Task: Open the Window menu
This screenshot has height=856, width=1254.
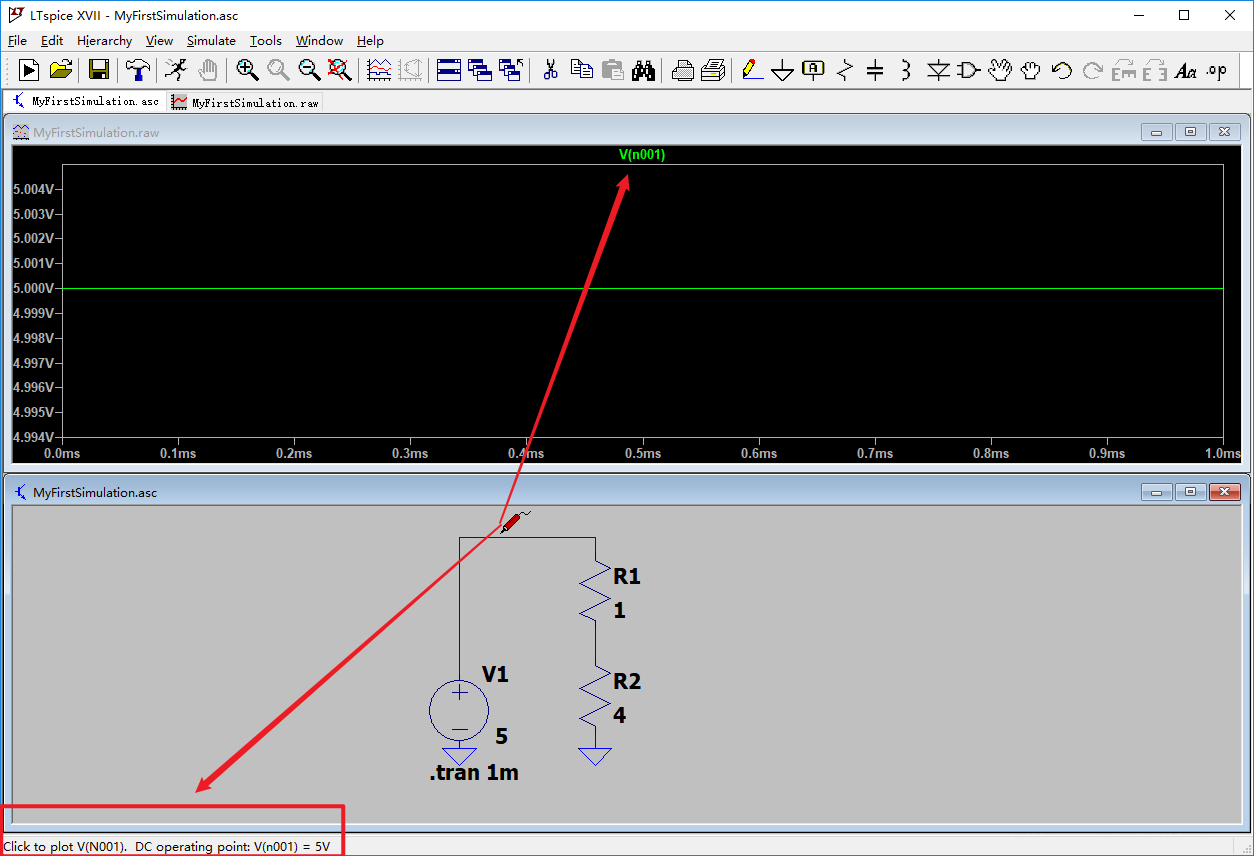Action: 319,41
